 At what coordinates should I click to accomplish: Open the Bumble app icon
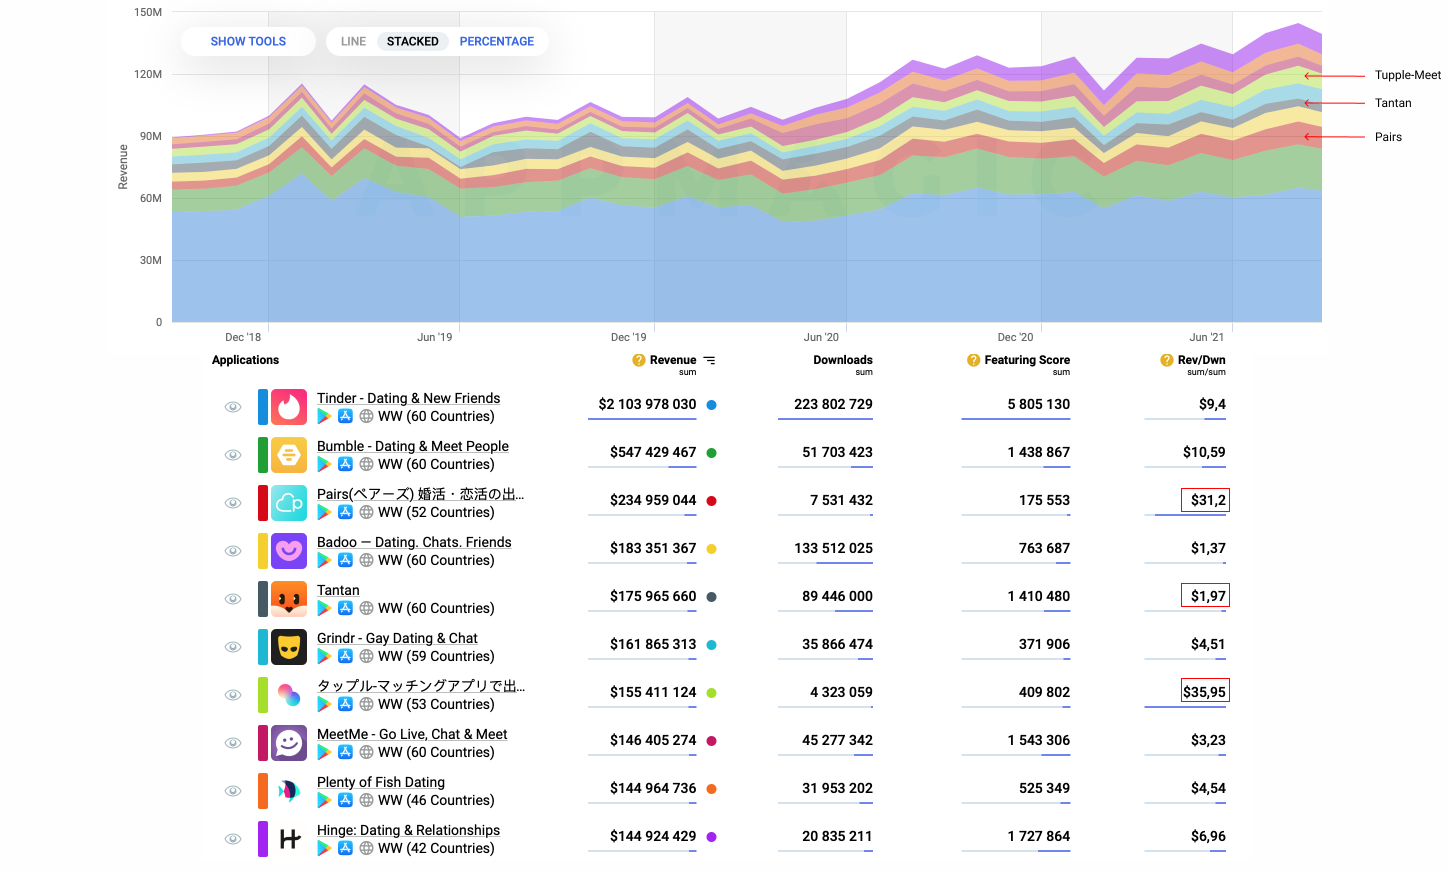pyautogui.click(x=289, y=455)
